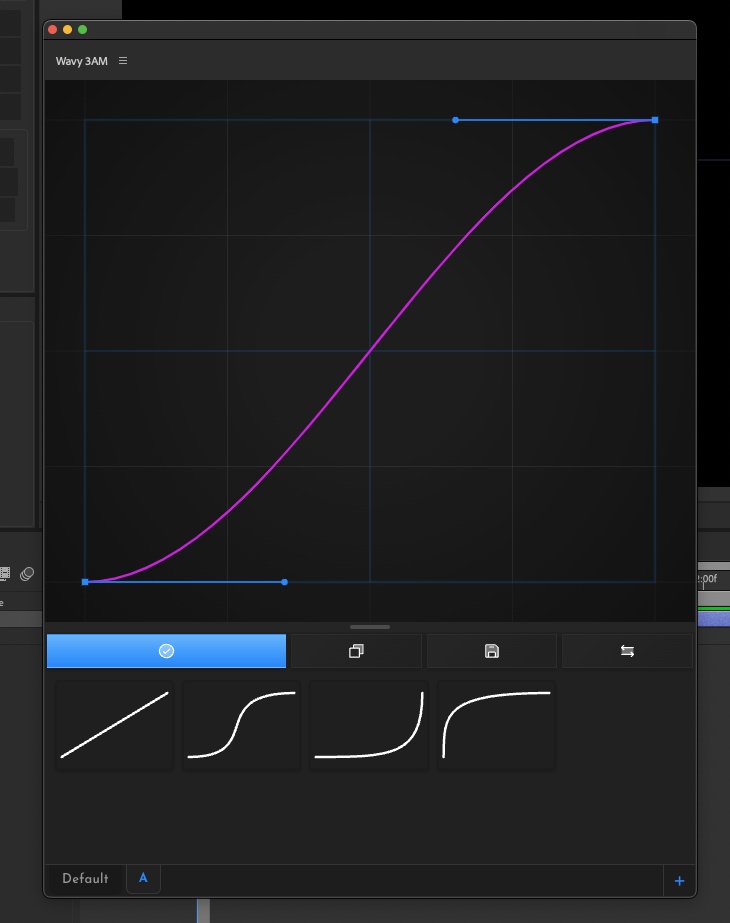Switch to the A preset tab

[143, 878]
